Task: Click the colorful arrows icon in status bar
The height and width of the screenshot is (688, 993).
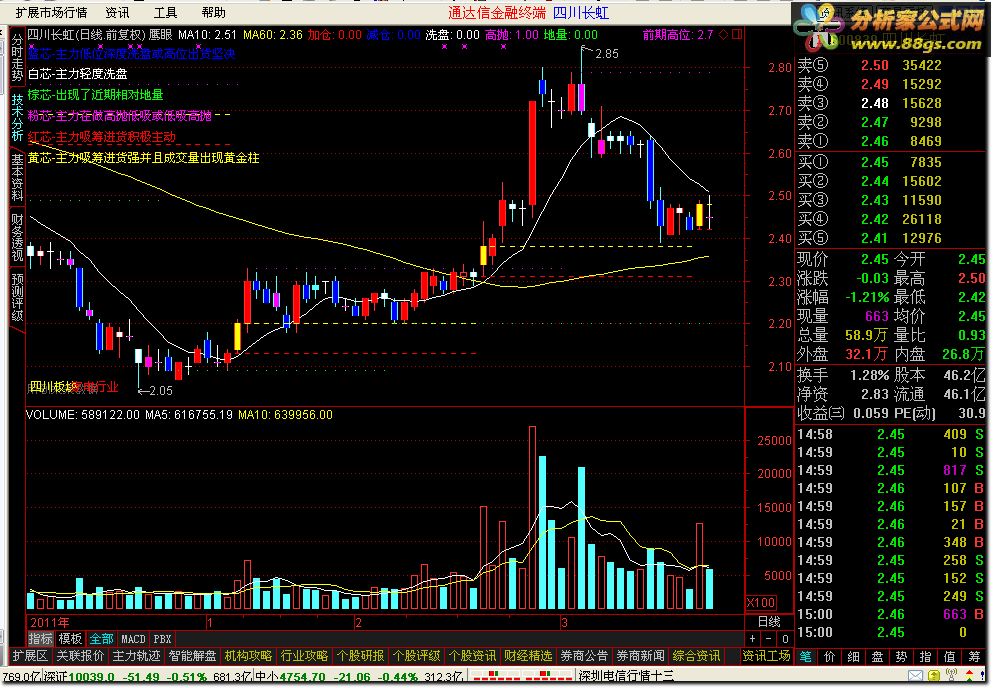Action: coord(971,676)
